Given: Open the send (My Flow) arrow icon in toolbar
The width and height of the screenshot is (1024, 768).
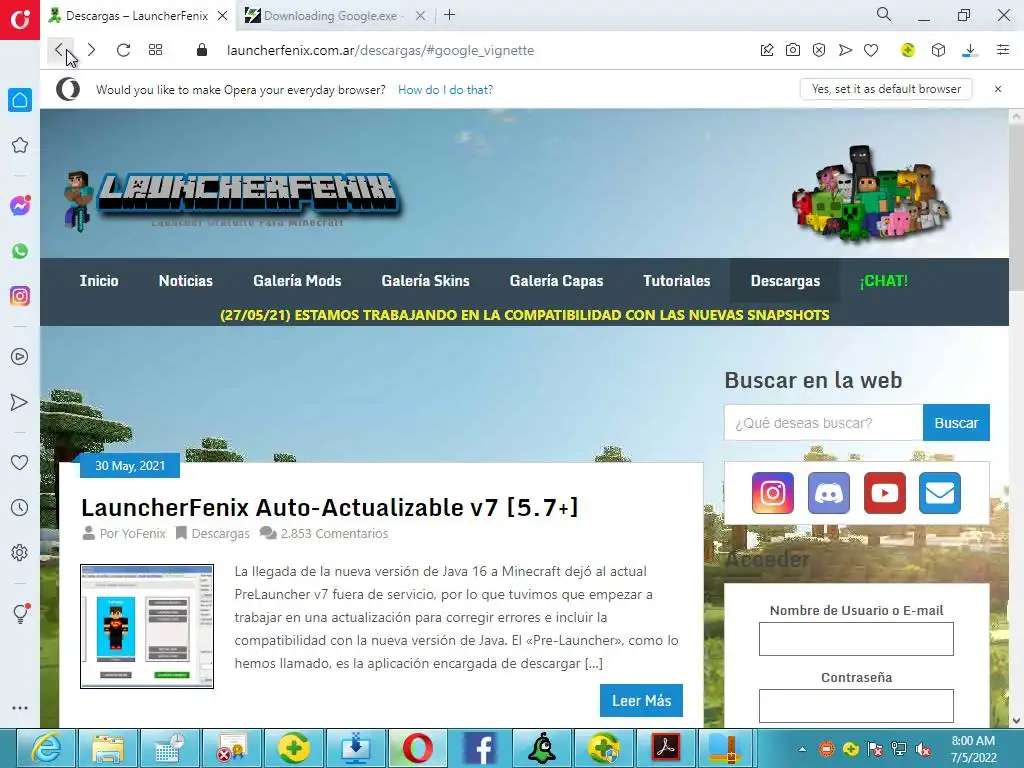Looking at the screenshot, I should point(845,50).
